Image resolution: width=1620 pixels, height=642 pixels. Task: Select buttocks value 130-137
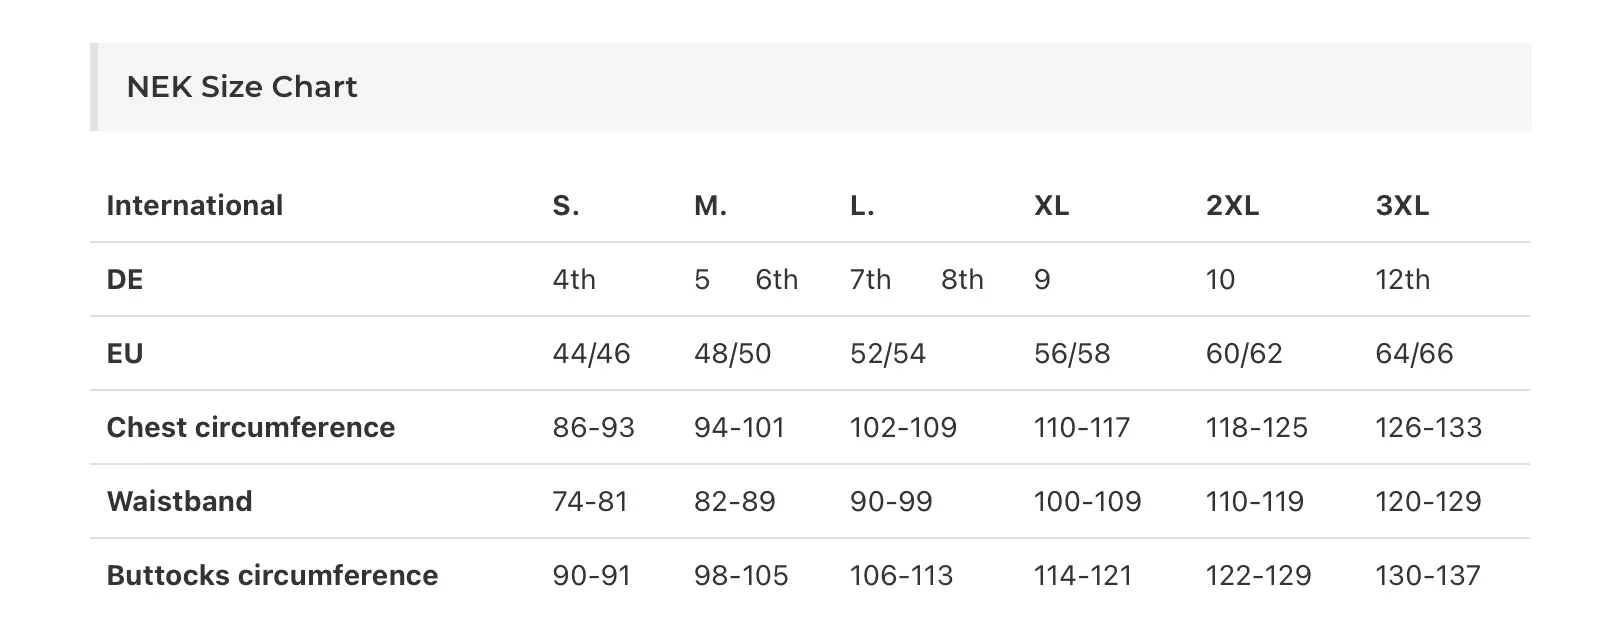click(x=1427, y=575)
